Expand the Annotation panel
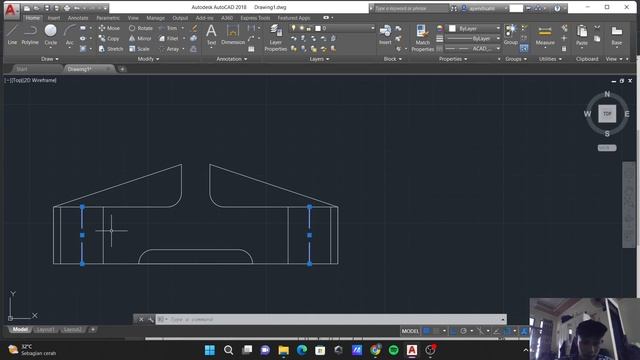 pos(231,59)
